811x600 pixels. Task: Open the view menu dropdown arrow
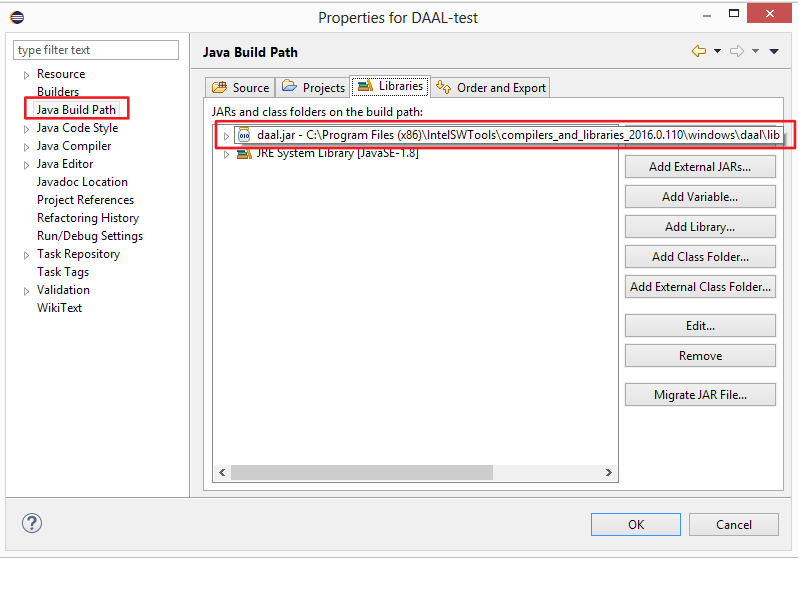tap(775, 52)
